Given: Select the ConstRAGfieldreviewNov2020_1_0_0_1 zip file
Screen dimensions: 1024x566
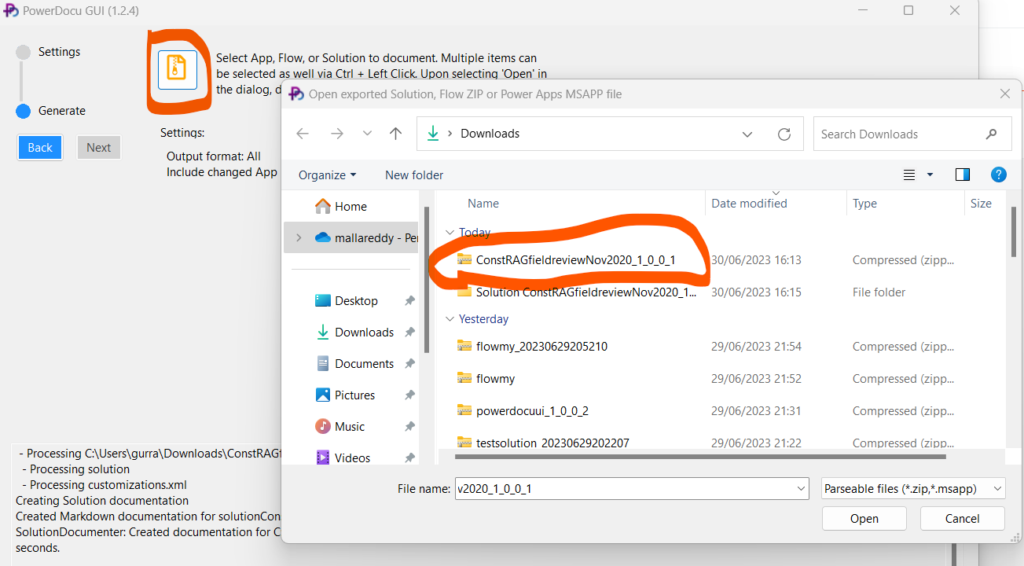Looking at the screenshot, I should (575, 260).
